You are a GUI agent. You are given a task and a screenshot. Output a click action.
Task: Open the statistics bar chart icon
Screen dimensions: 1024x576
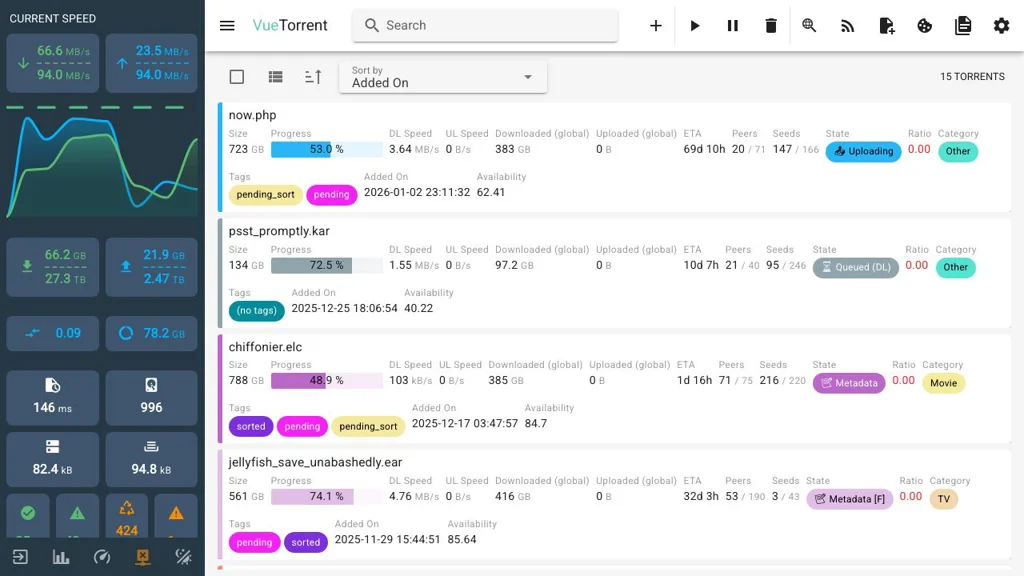pos(61,557)
